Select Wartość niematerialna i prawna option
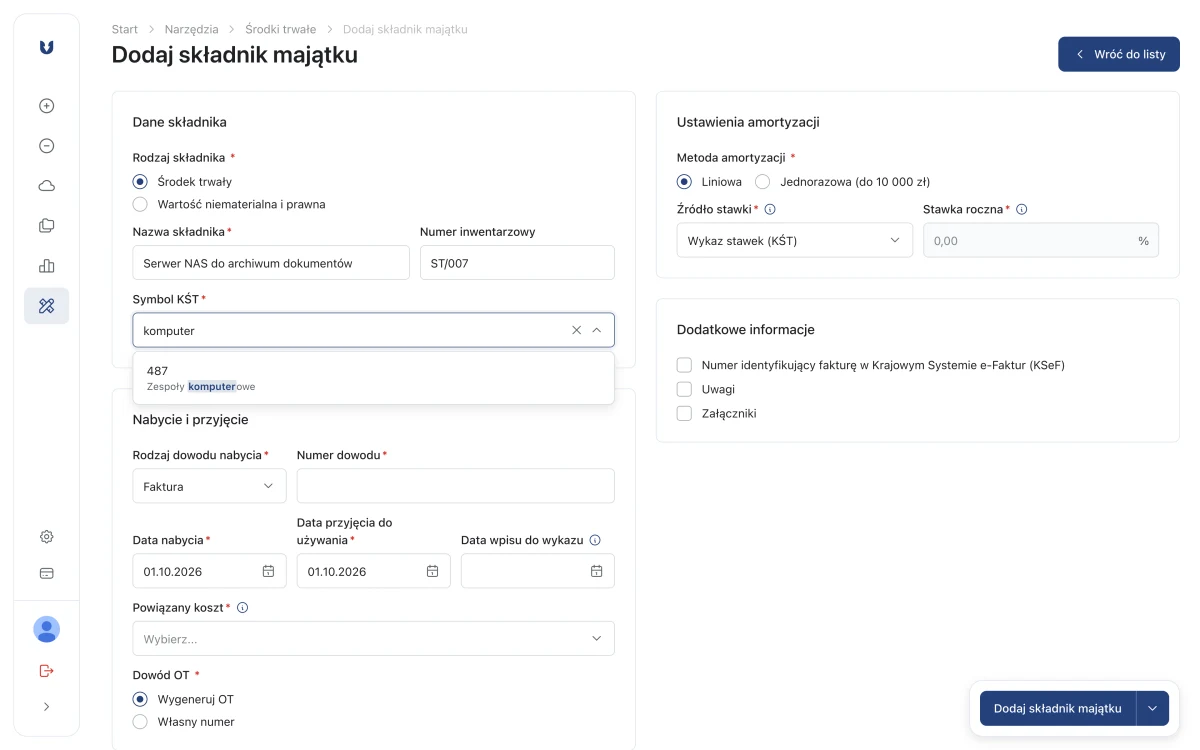The height and width of the screenshot is (750, 1200). coord(140,204)
